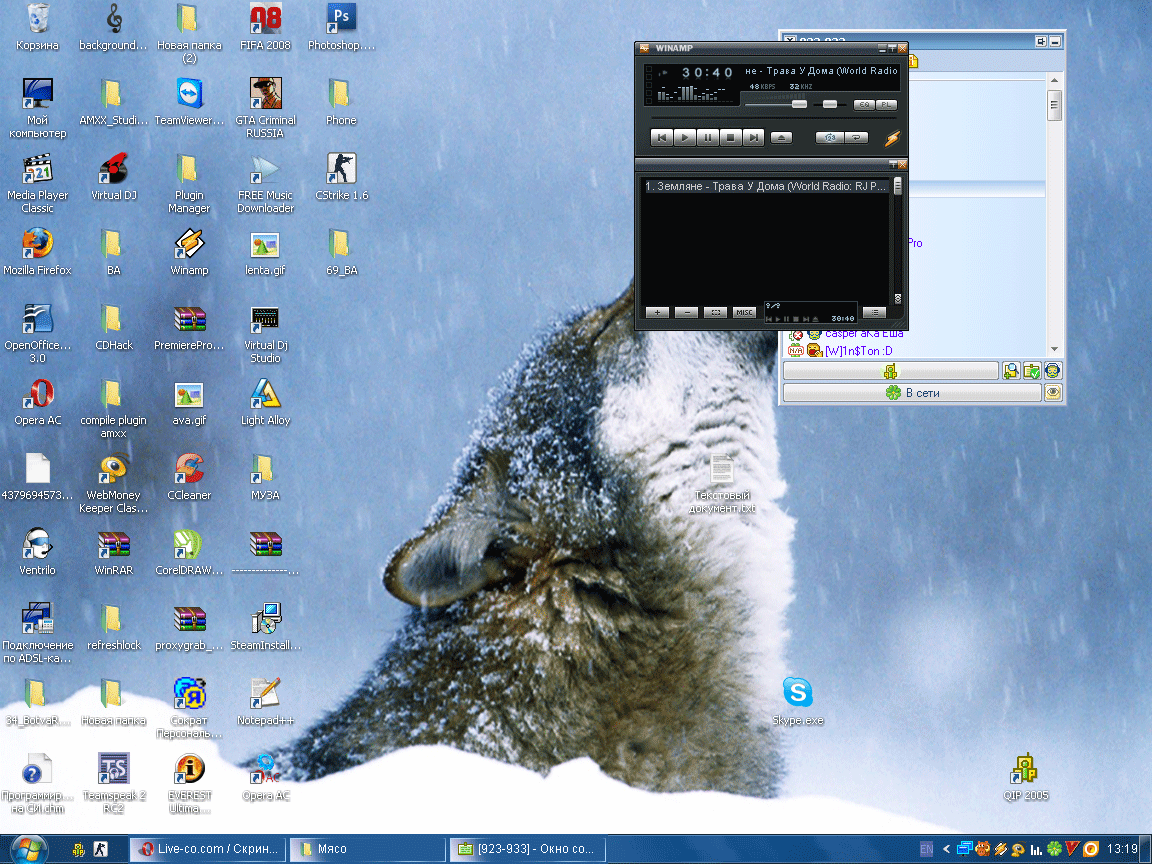Viewport: 1152px width, 864px height.
Task: Expand hidden system tray icons arrow
Action: coord(946,849)
